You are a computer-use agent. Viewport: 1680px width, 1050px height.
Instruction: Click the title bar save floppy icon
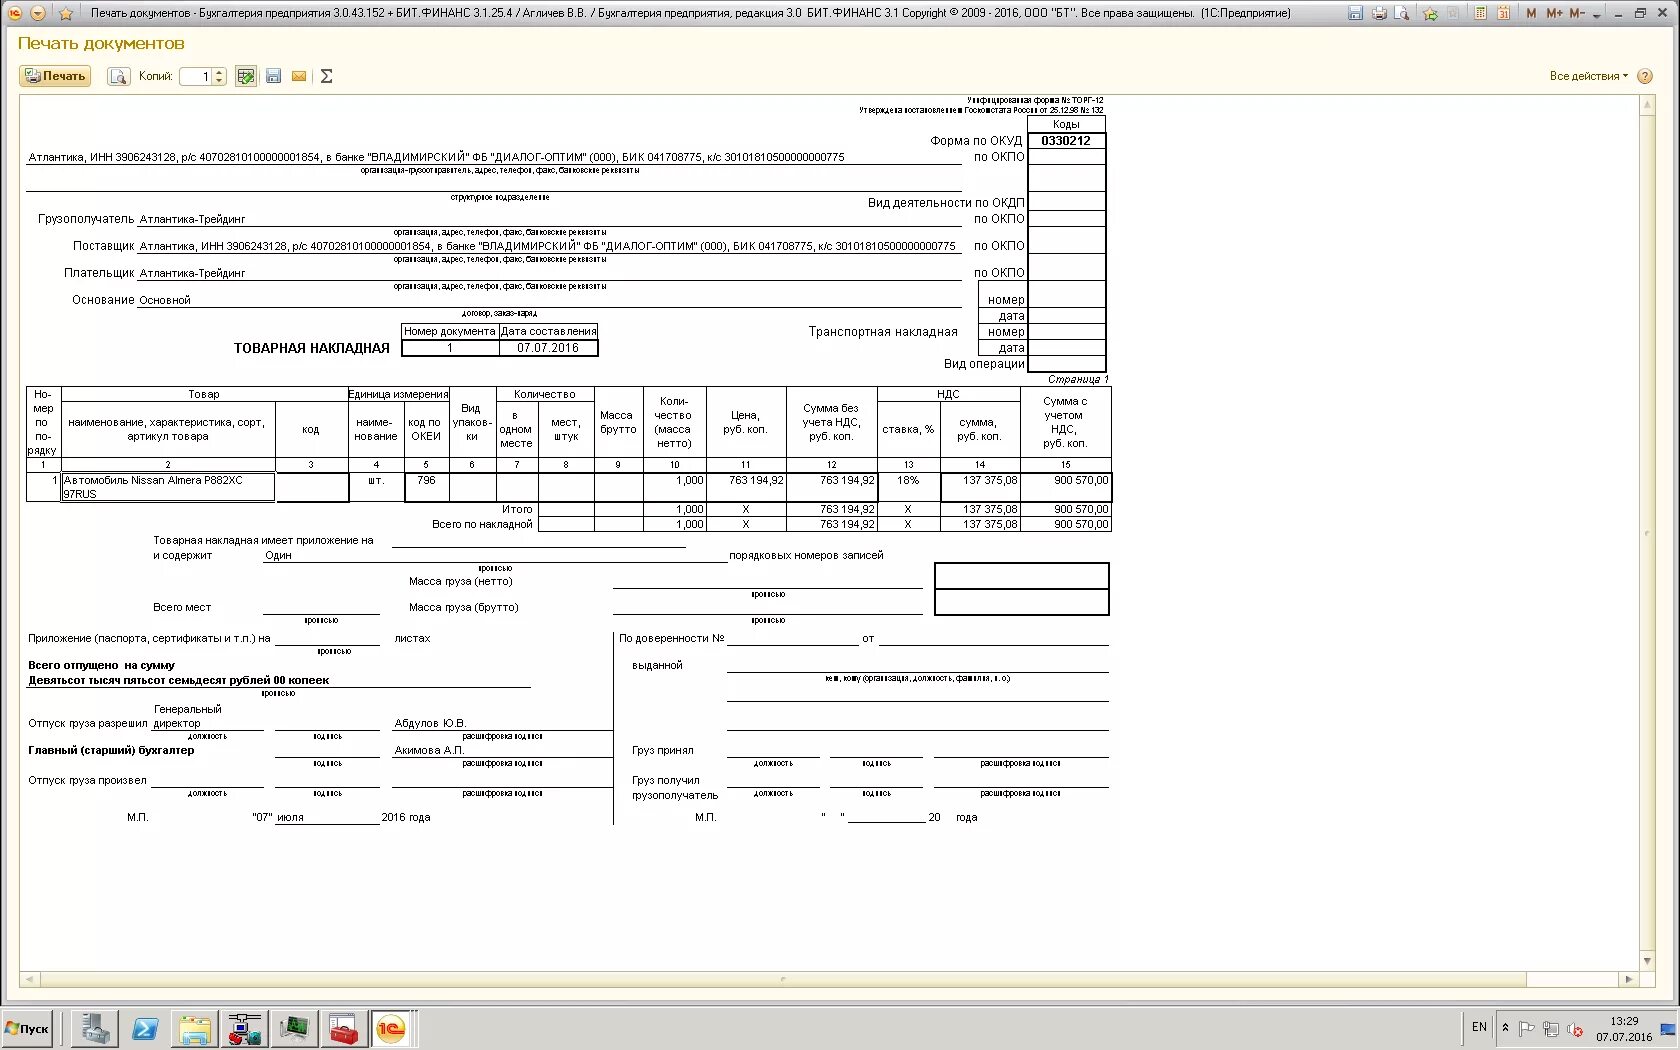tap(1355, 13)
